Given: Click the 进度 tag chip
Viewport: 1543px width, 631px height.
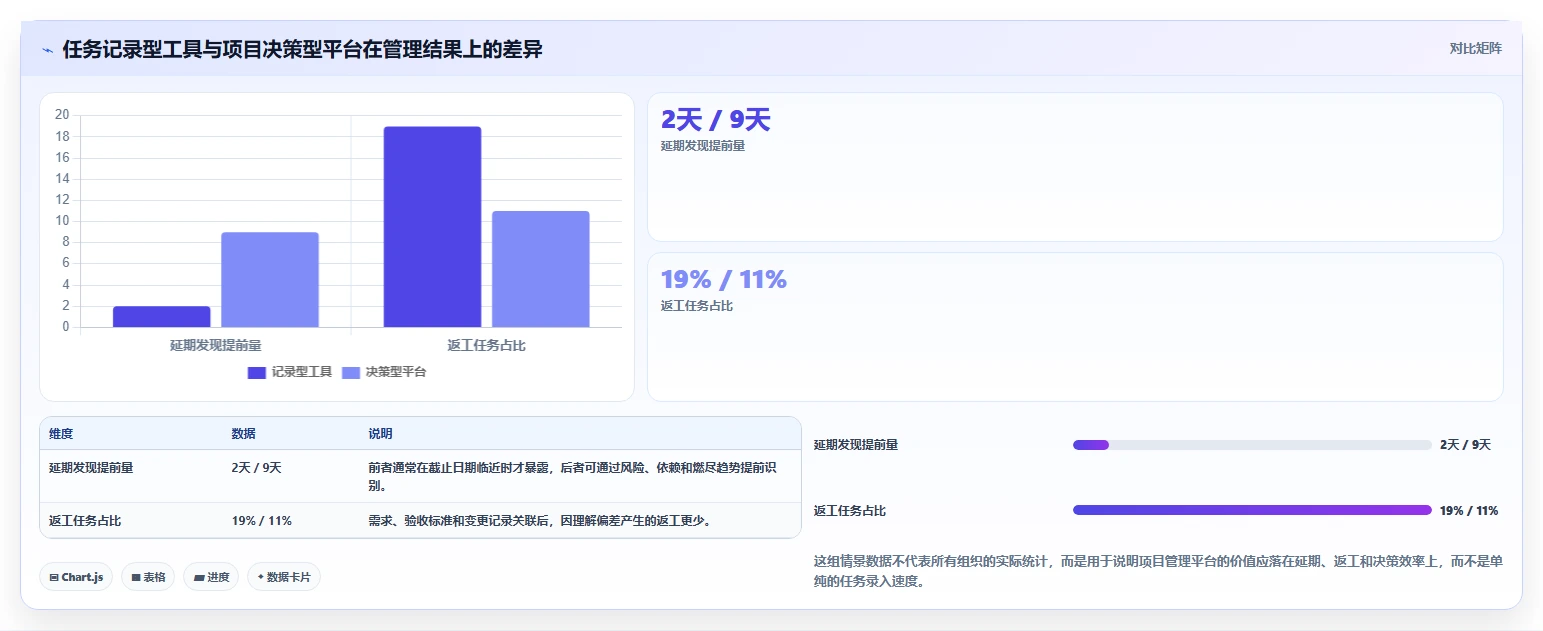Looking at the screenshot, I should (x=211, y=577).
